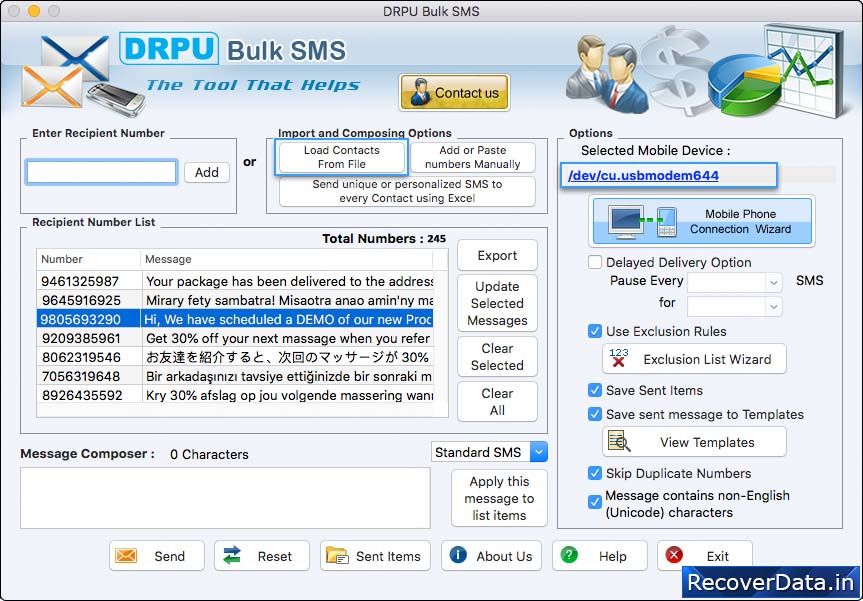Click in the recipient number input field

pos(101,172)
